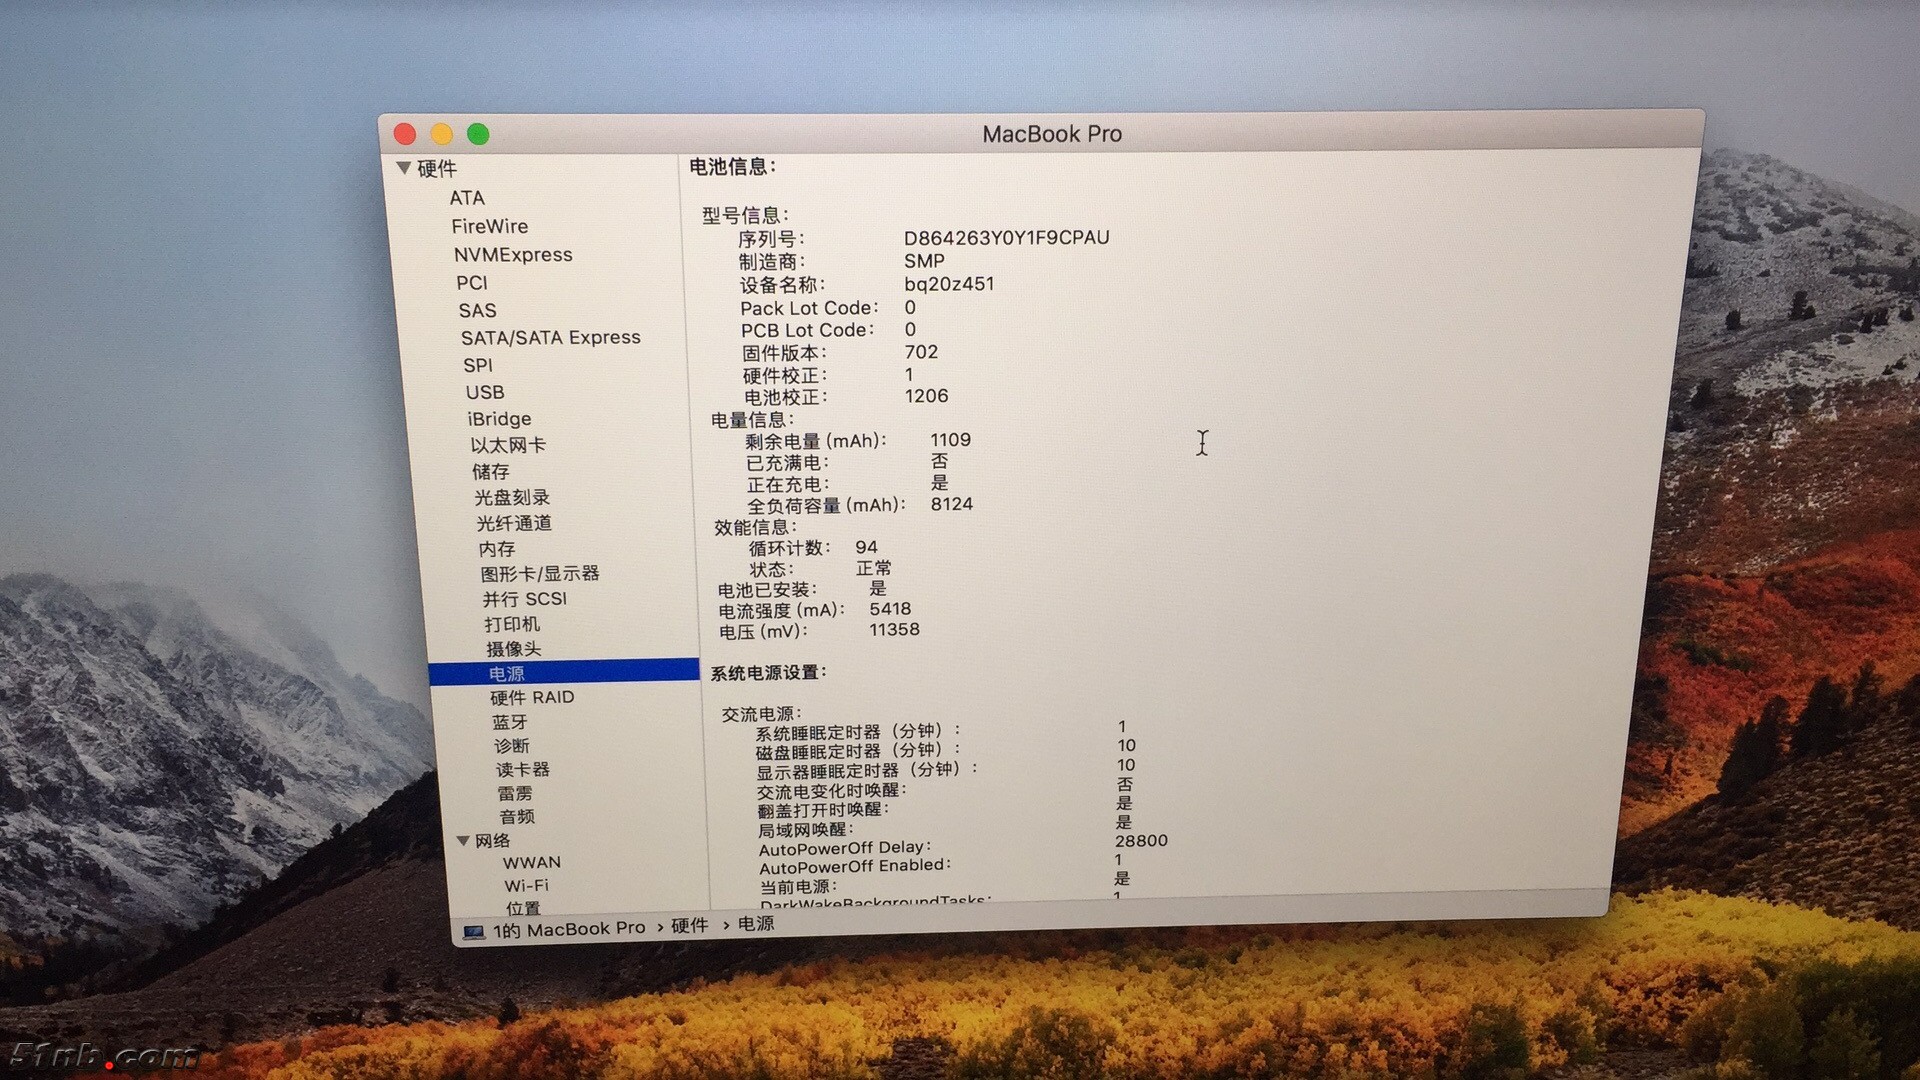Click the red close window button
Screen dimensions: 1920x1080
click(x=405, y=134)
